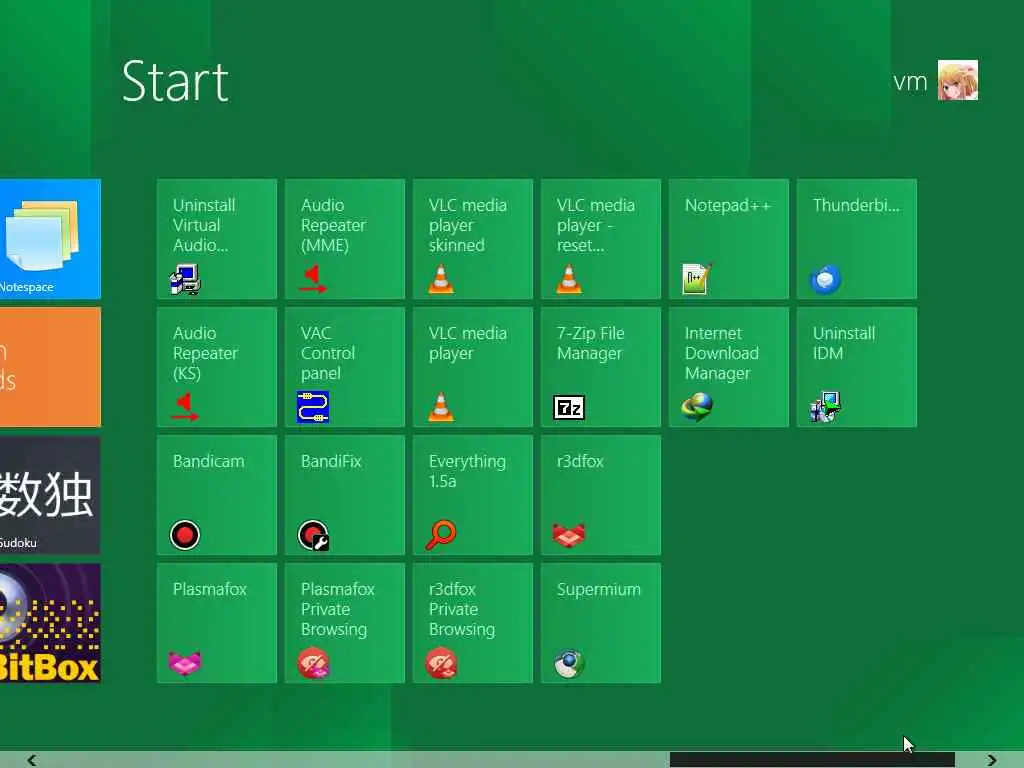Open the Sudoku game tile

50,495
